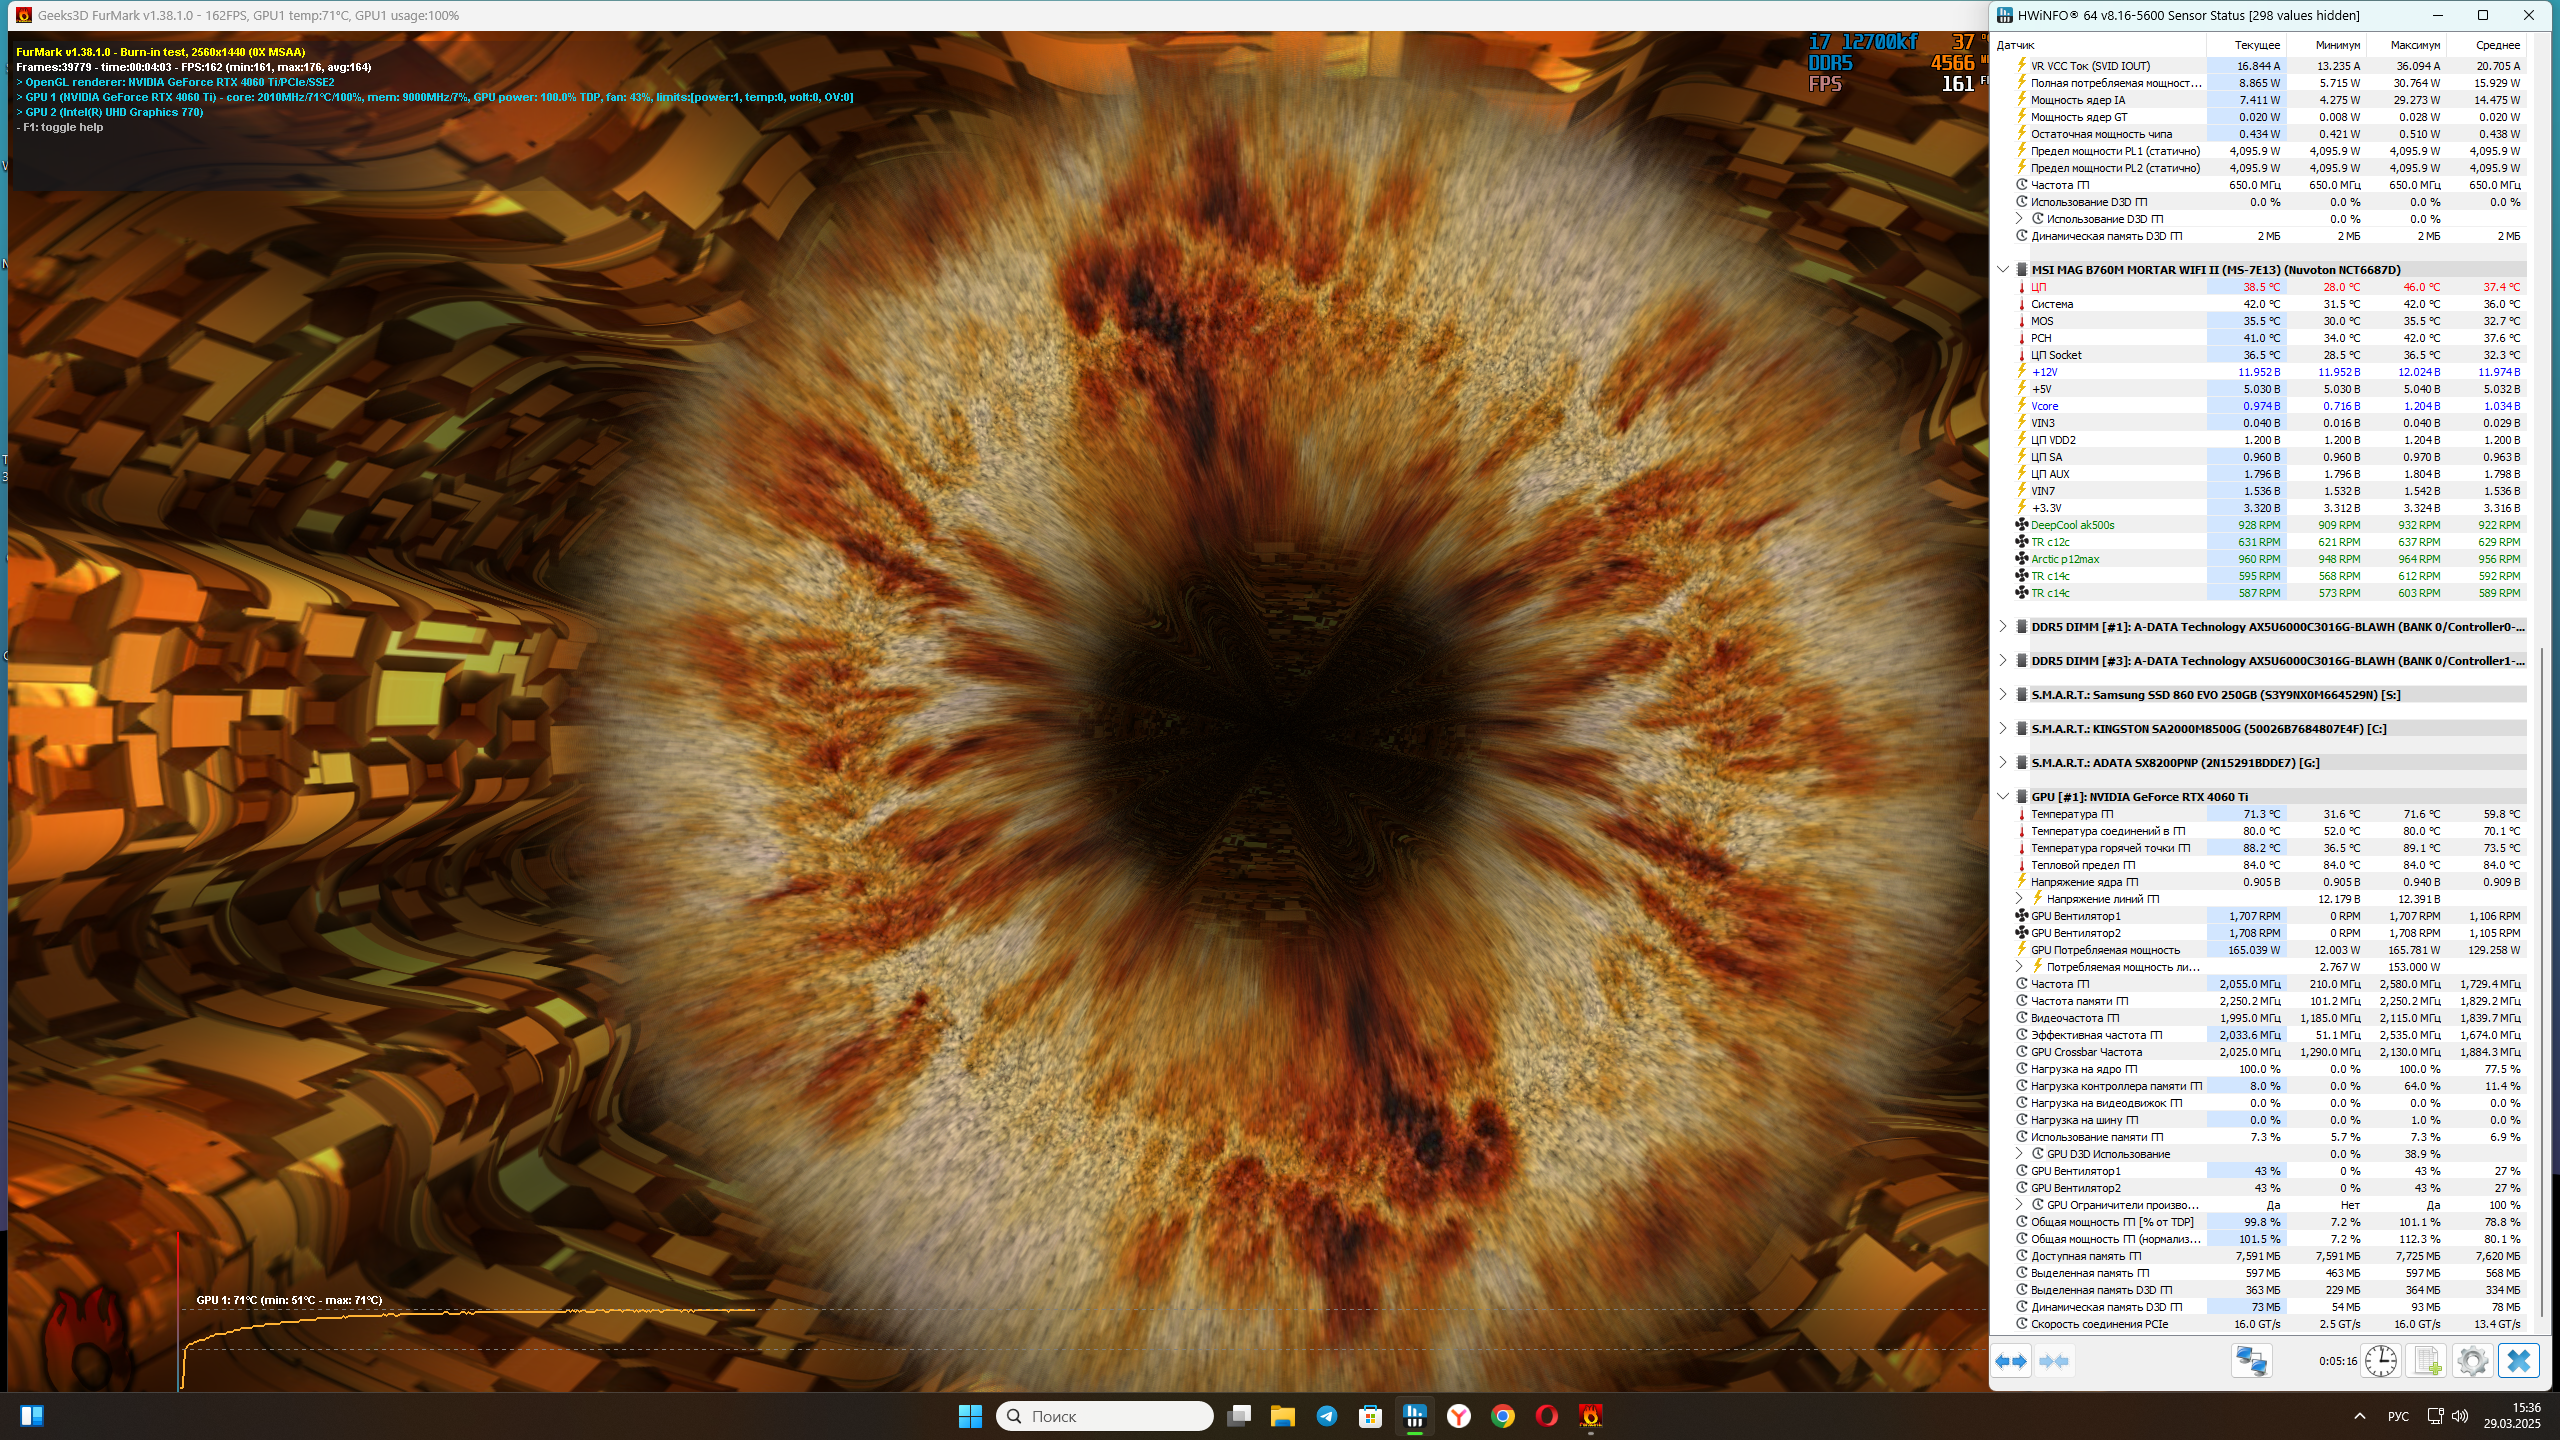This screenshot has height=1440, width=2560.
Task: Click the blue X to close sensors
Action: click(2518, 1361)
